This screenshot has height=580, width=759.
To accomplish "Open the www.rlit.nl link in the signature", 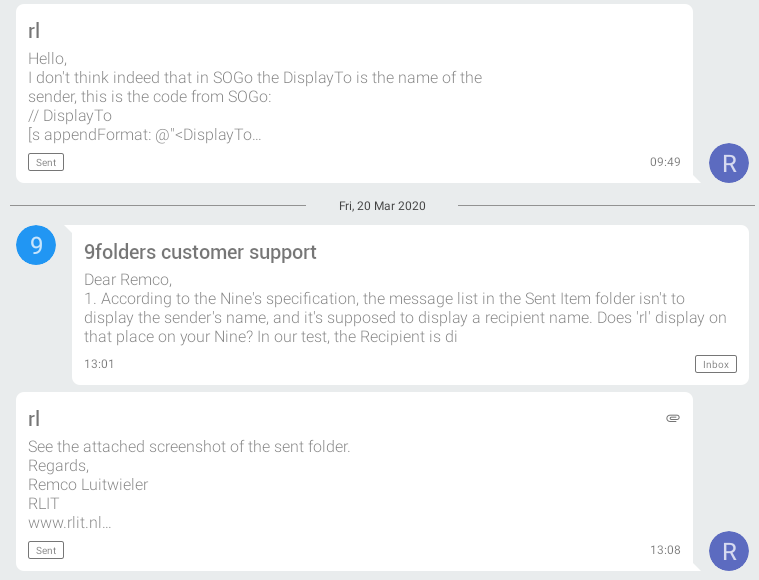I will (x=69, y=523).
